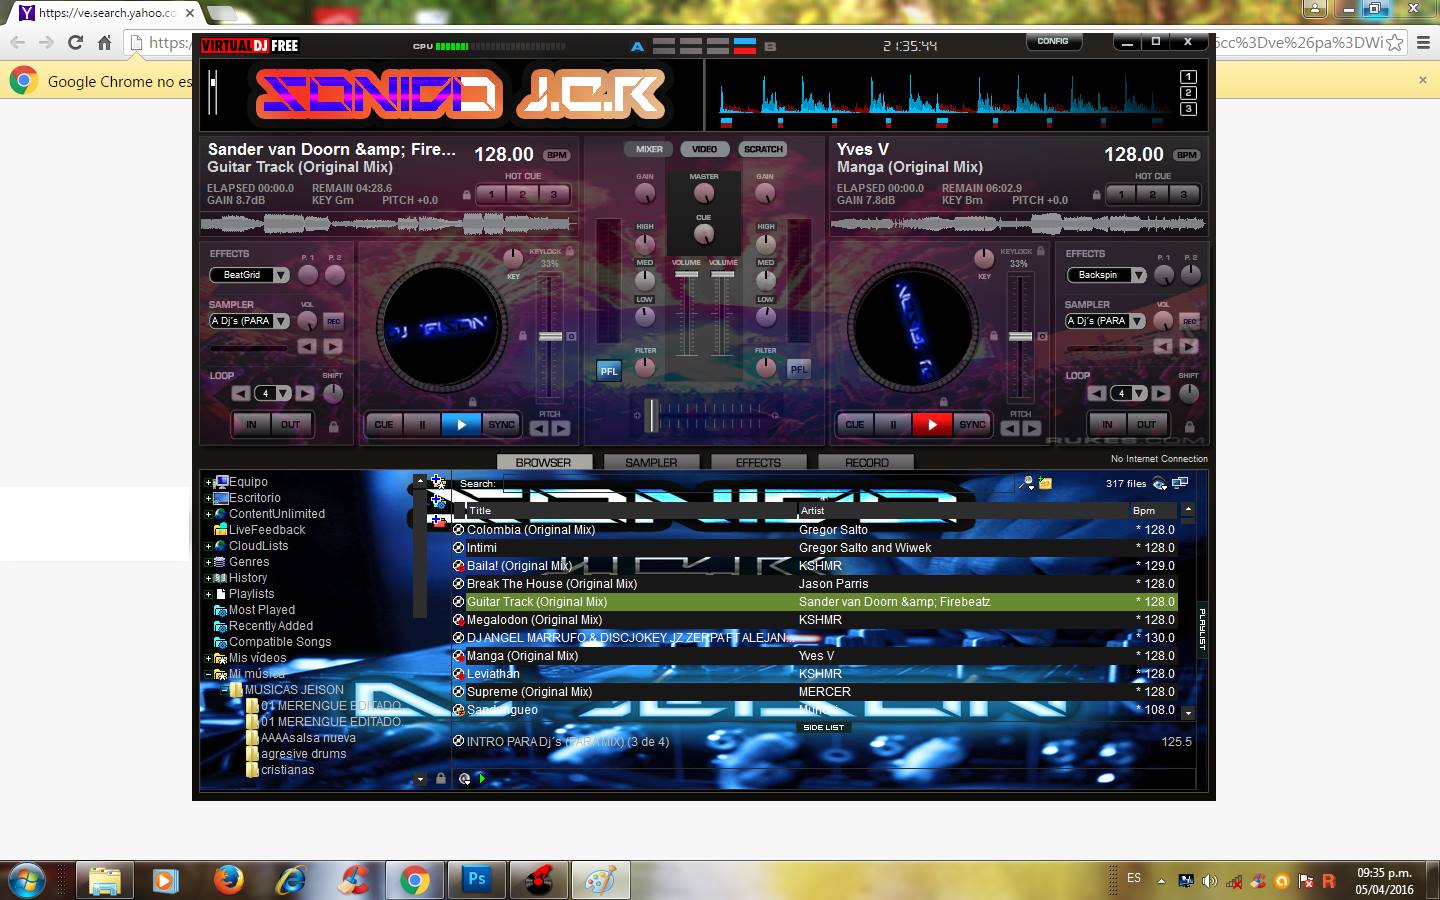Screen dimensions: 1440x900
Task: Trigger hot cue 3 on right deck
Action: 1184,195
